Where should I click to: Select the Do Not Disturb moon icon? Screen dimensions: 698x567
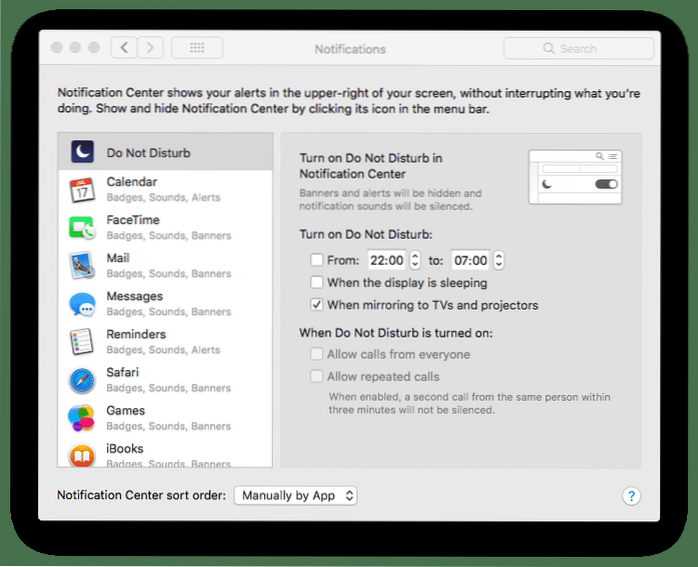pos(82,152)
